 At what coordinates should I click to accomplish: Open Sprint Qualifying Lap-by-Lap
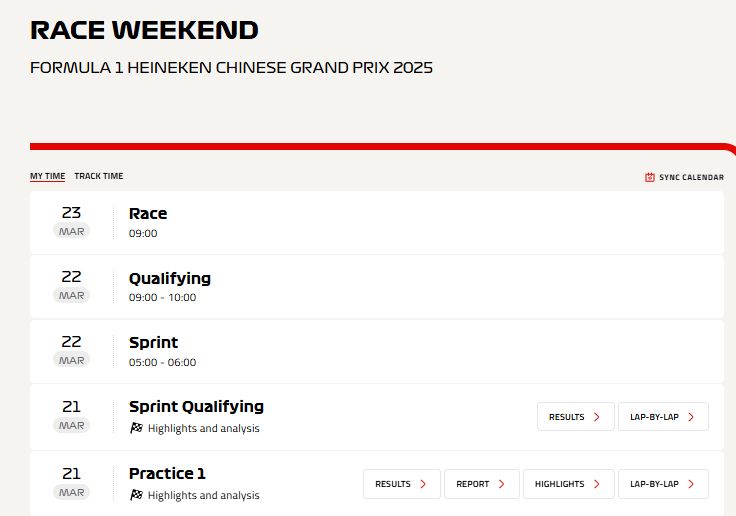(x=663, y=416)
